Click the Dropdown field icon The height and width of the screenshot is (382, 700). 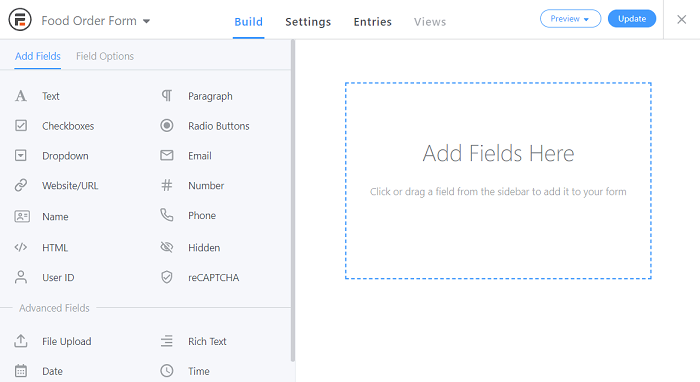(21, 156)
